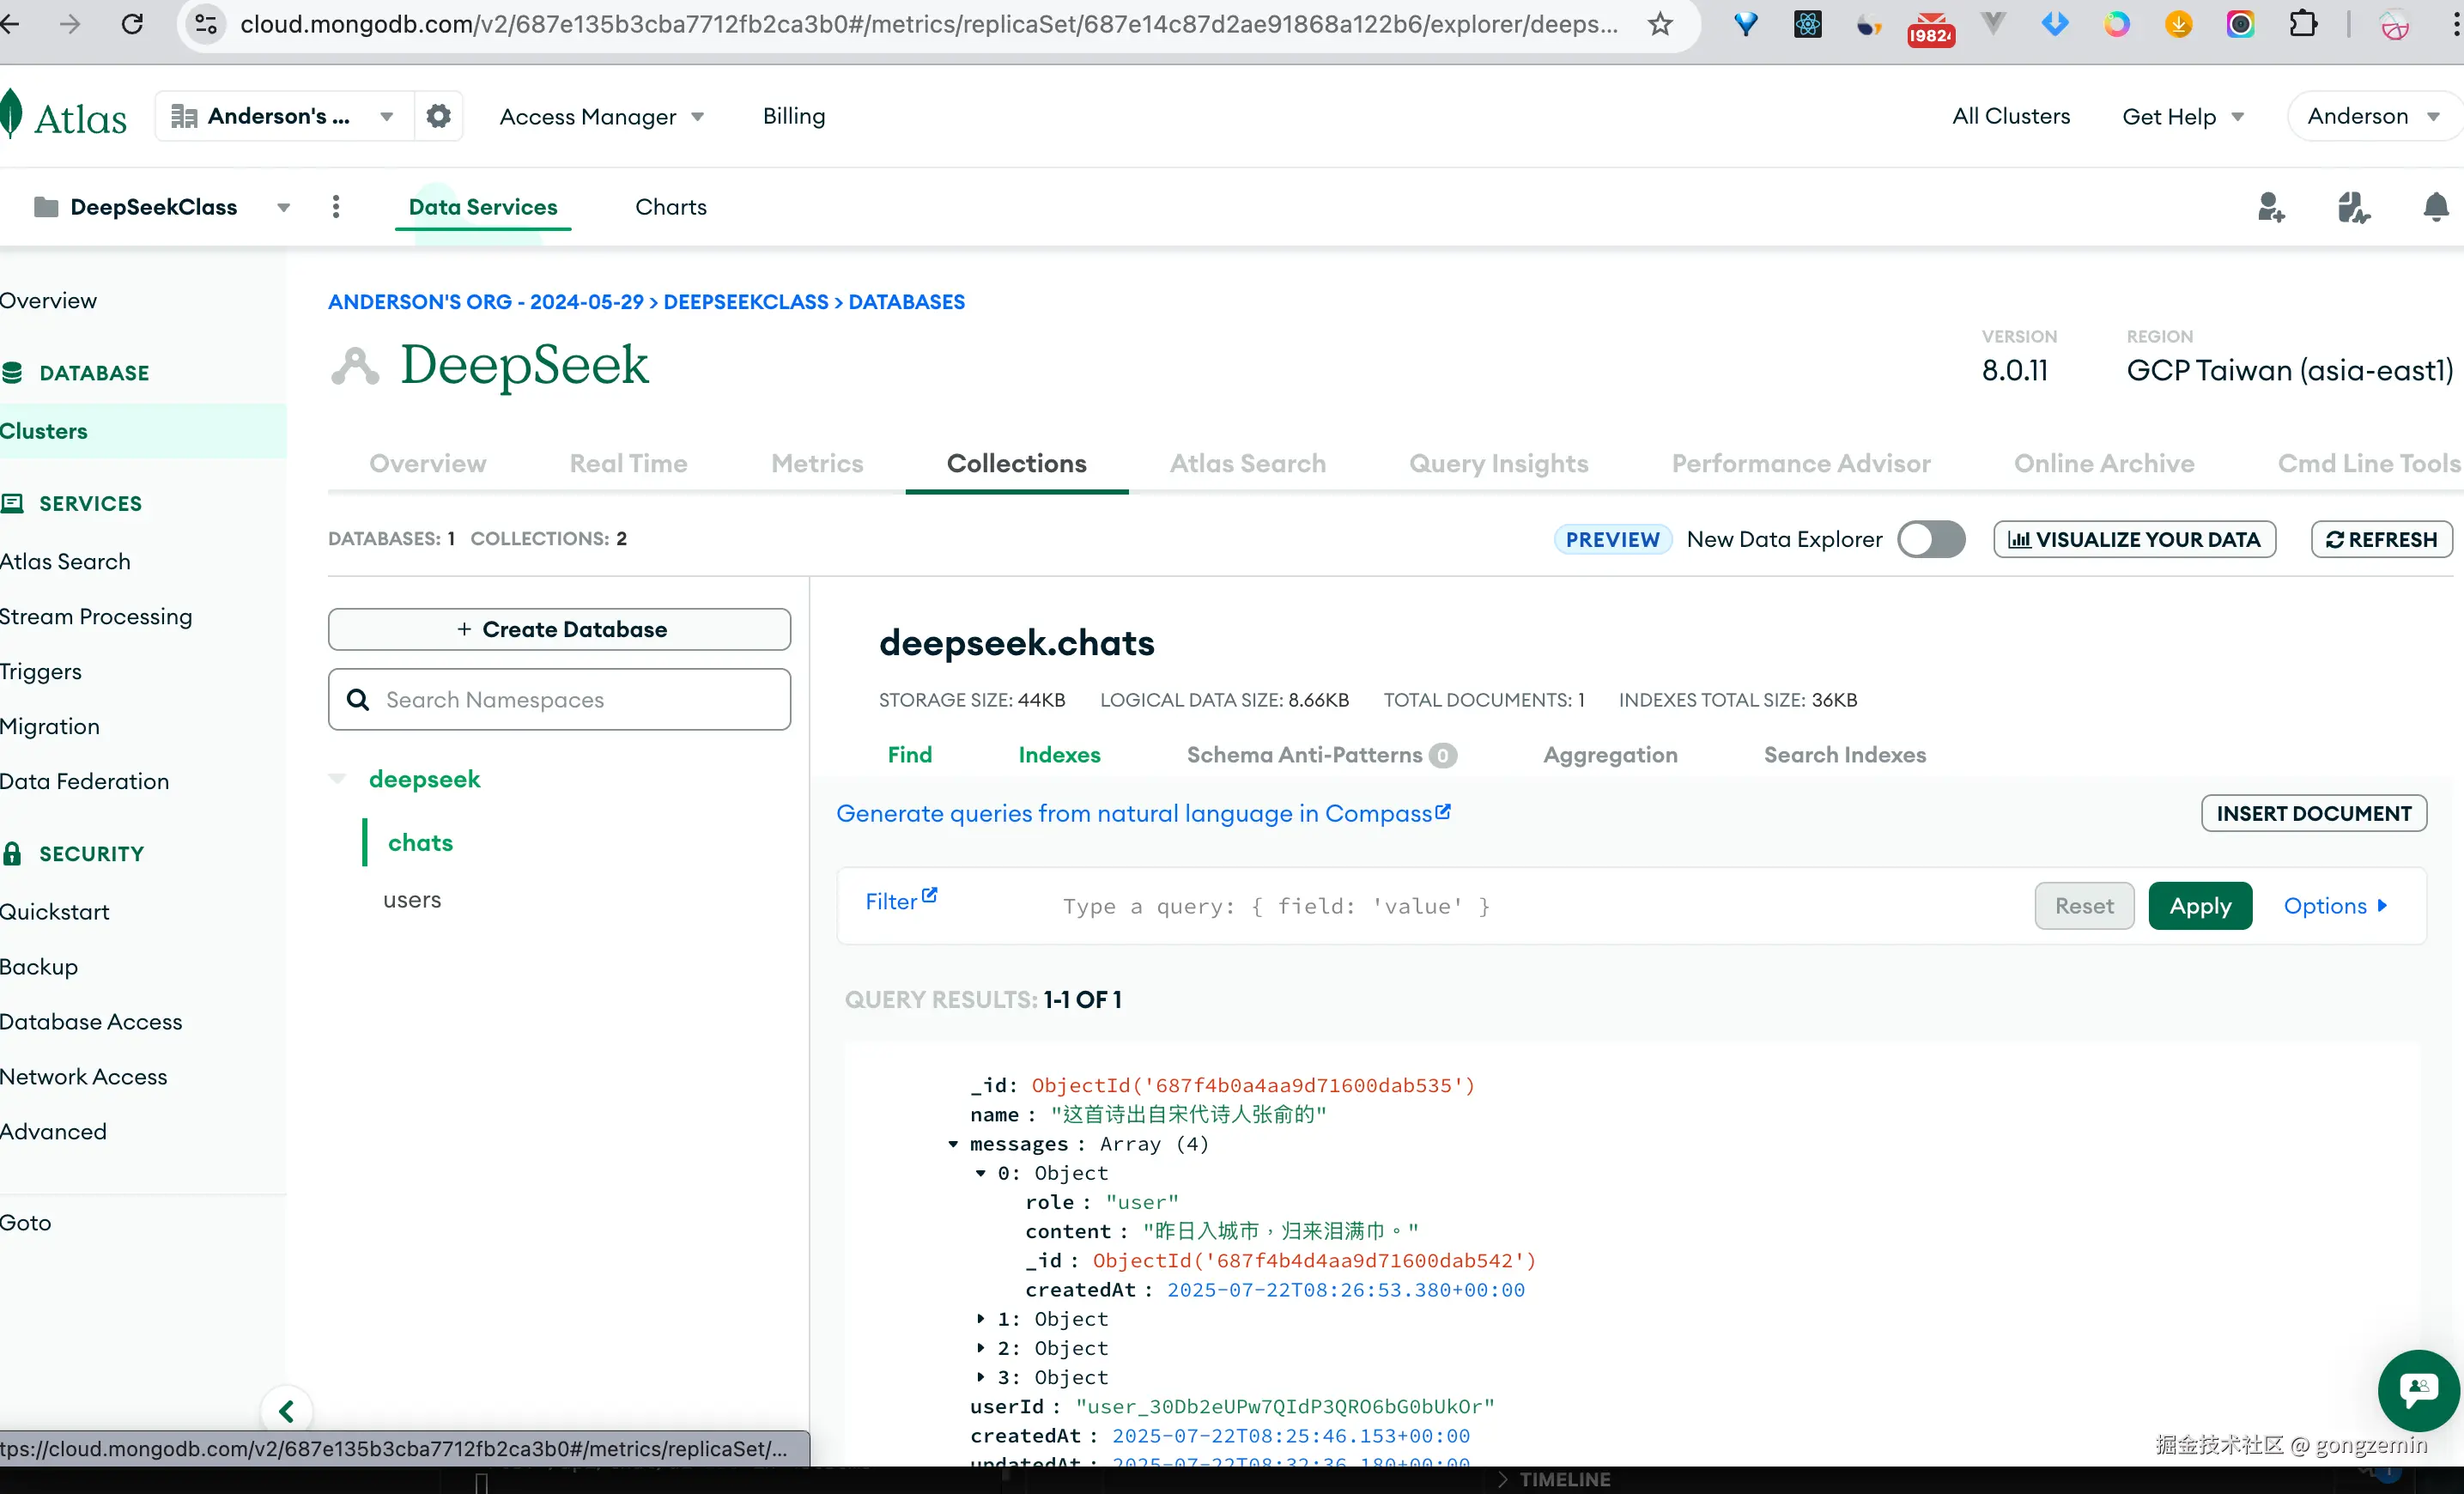2464x1494 pixels.
Task: Open the notifications bell icon
Action: (2436, 207)
